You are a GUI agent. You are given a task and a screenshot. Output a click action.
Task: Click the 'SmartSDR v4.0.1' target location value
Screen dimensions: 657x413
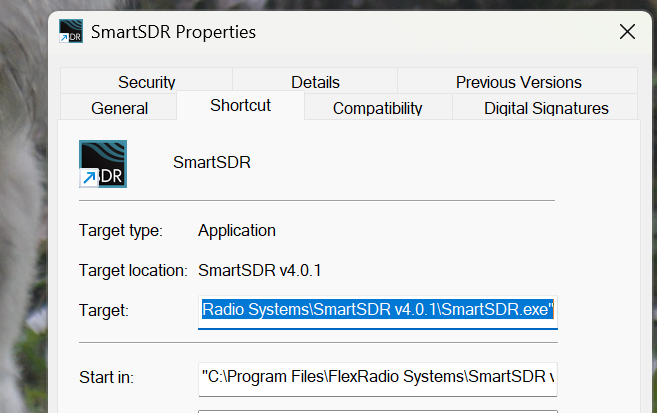[259, 270]
